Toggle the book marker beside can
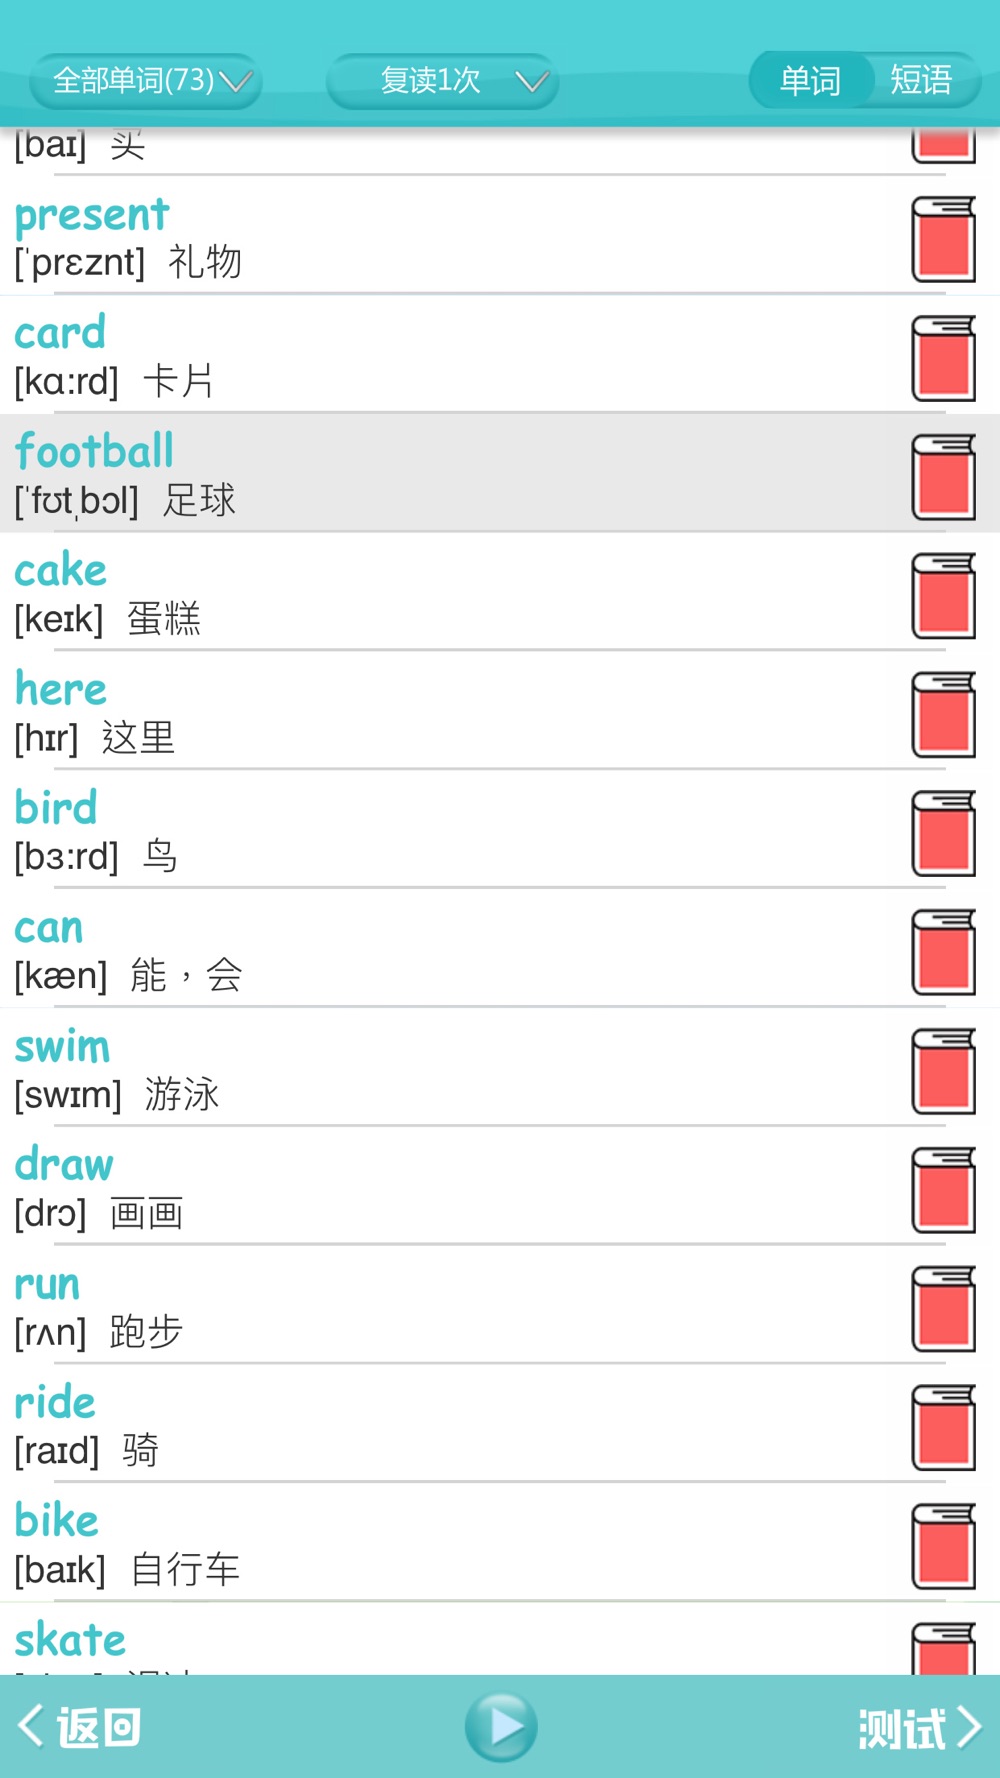The image size is (1000, 1778). [943, 953]
